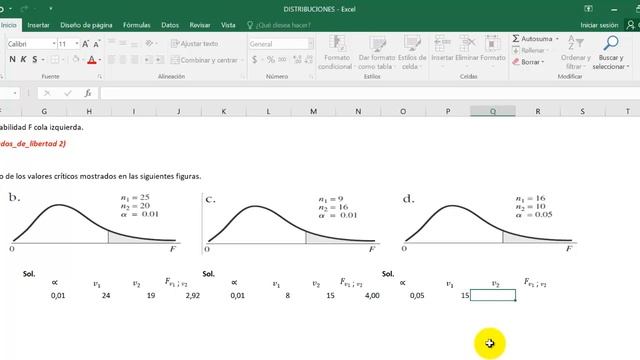This screenshot has width=640, height=360.
Task: Cancel formula entry X icon
Action: coord(47,93)
